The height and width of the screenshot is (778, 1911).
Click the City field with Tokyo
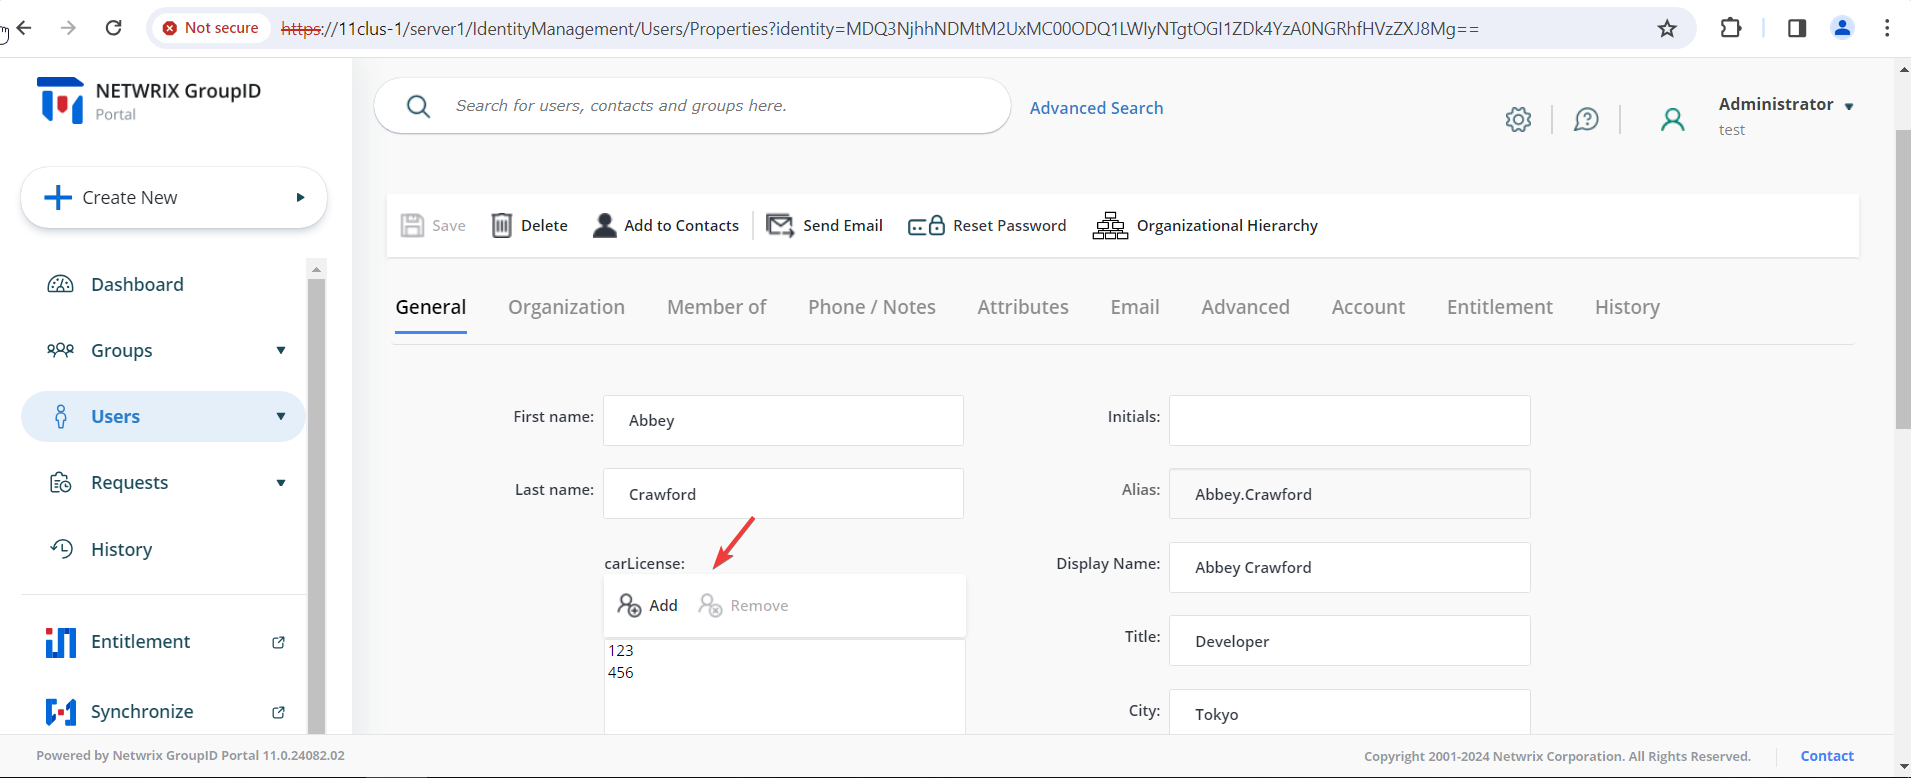point(1349,713)
